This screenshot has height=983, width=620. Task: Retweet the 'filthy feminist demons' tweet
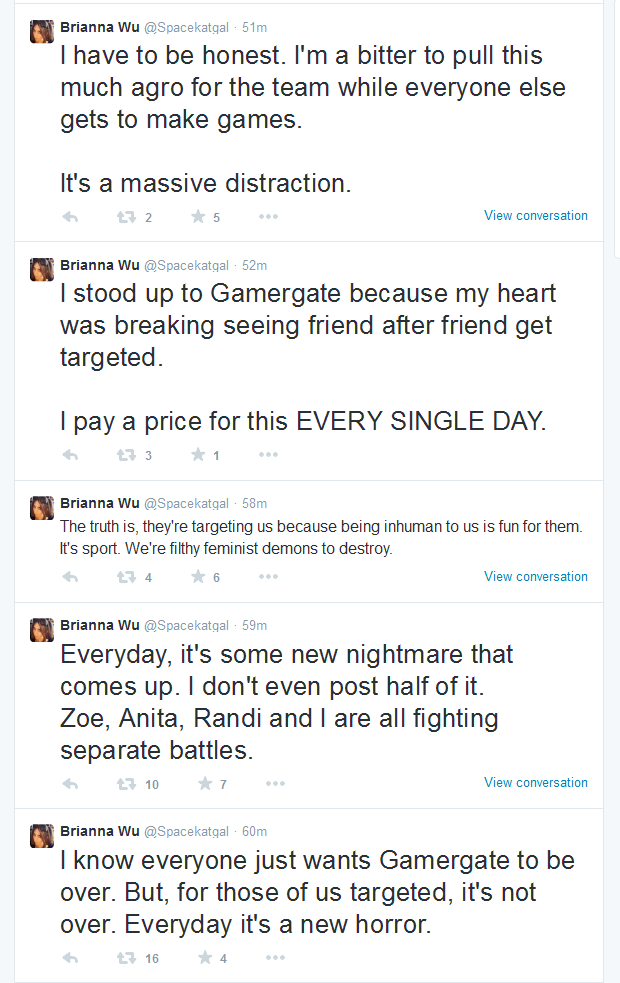pos(127,577)
